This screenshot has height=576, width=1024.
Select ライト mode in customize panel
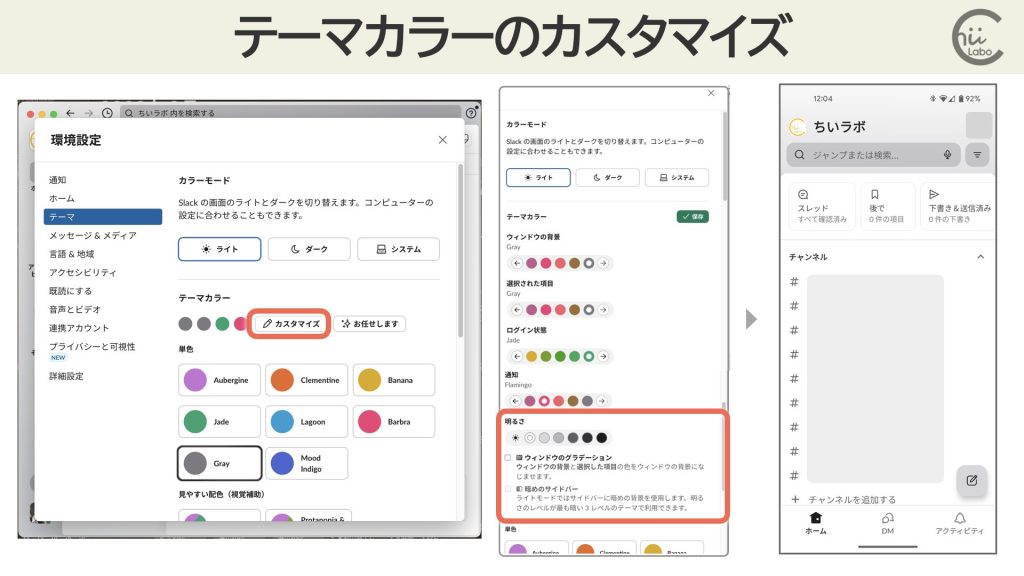point(538,178)
